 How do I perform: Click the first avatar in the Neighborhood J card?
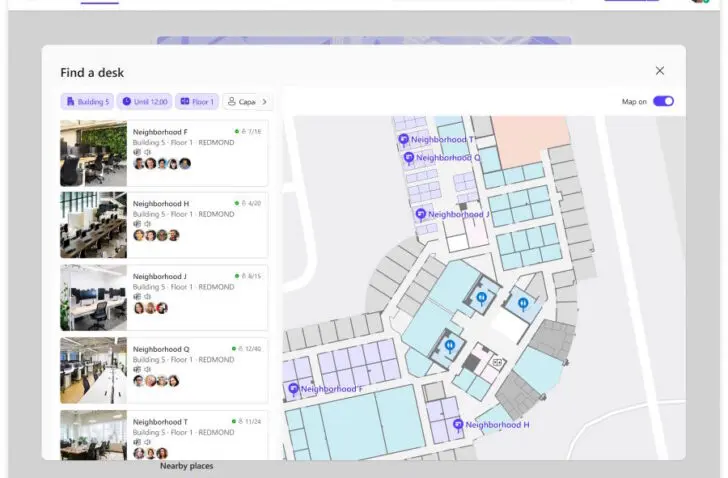click(x=139, y=308)
